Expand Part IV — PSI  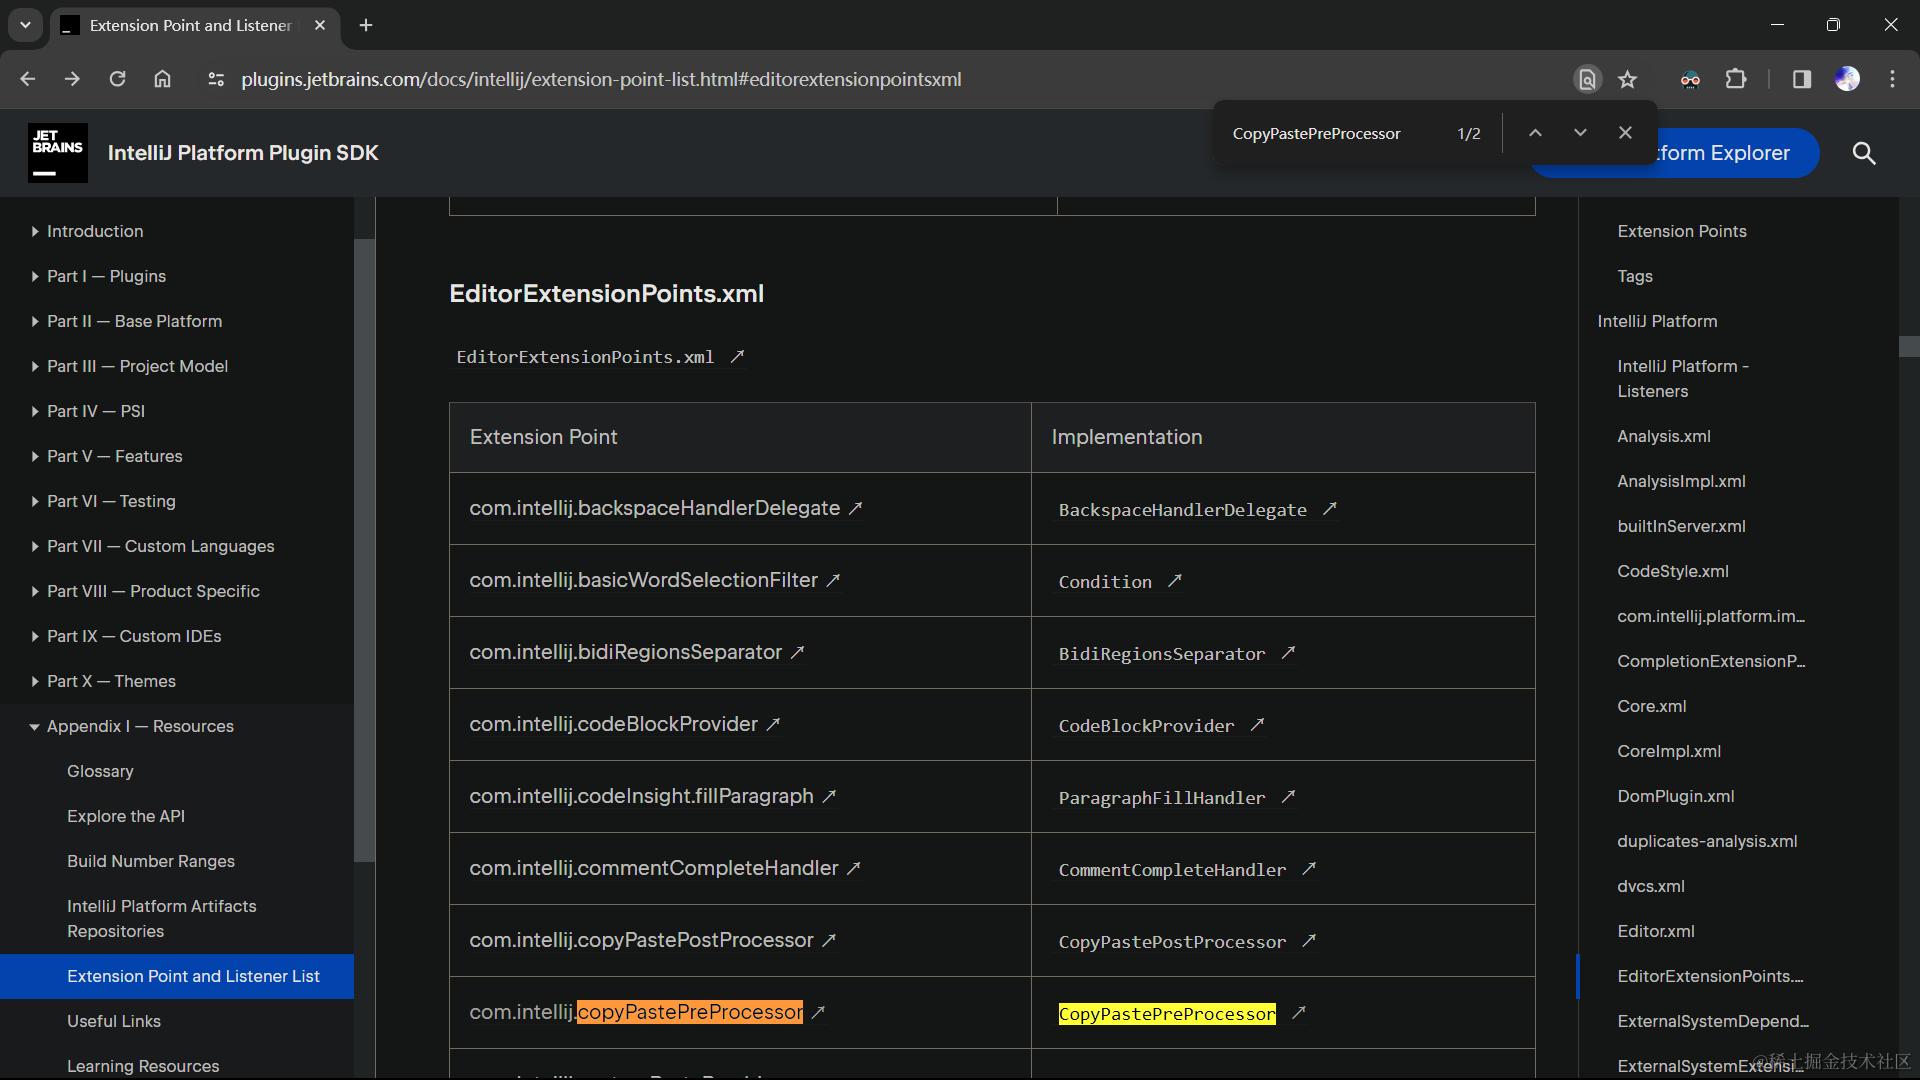tap(35, 411)
